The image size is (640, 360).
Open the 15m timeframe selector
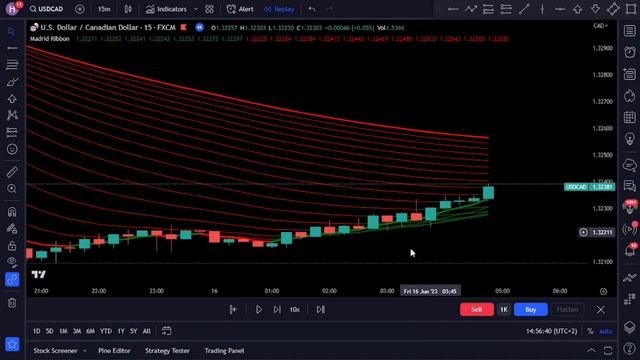[x=104, y=9]
